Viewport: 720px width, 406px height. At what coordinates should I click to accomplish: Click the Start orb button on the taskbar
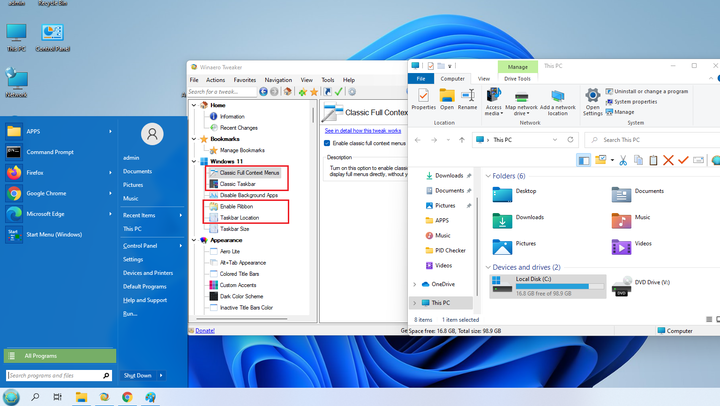click(11, 397)
